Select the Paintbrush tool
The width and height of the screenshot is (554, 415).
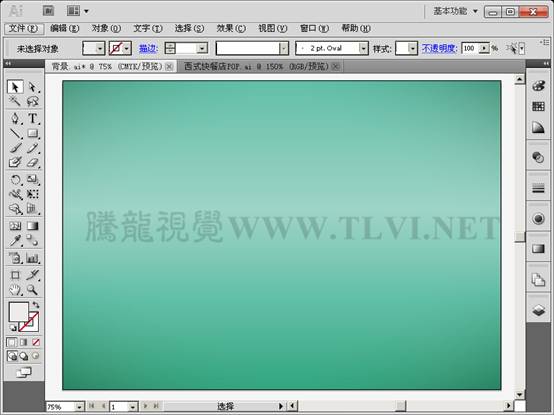[x=15, y=148]
